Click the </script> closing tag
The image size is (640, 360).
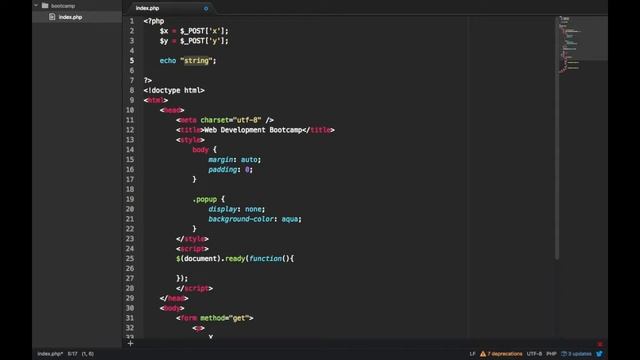[194, 289]
